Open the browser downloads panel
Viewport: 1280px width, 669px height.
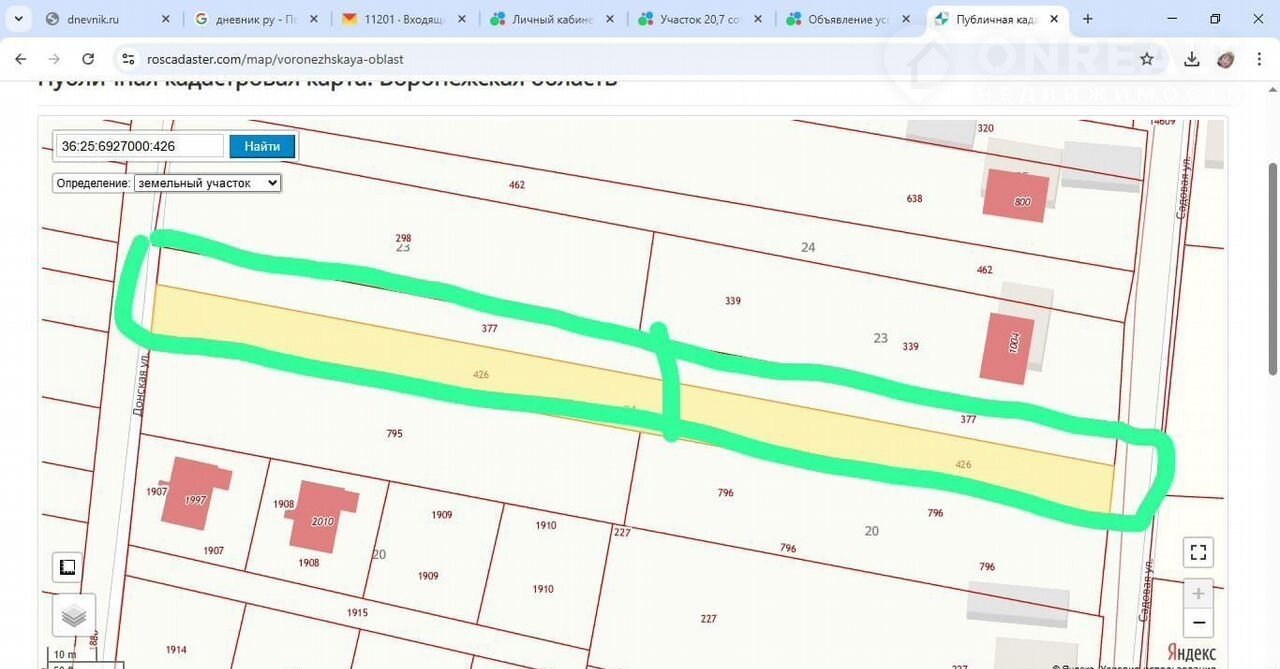coord(1191,59)
